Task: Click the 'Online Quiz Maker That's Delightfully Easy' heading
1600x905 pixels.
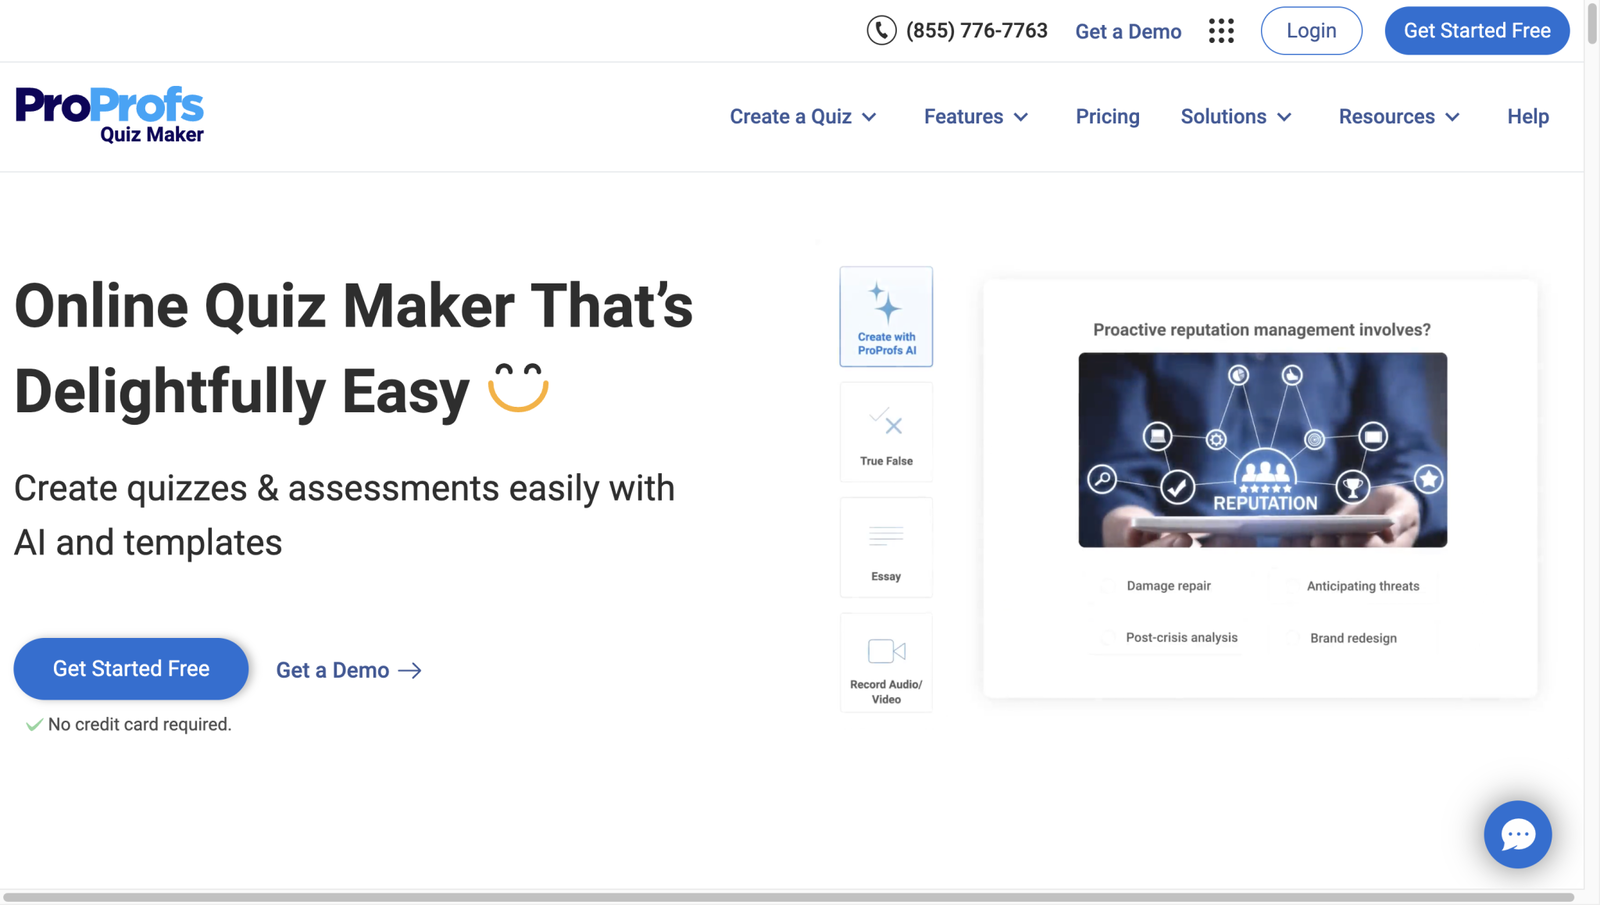Action: point(353,348)
